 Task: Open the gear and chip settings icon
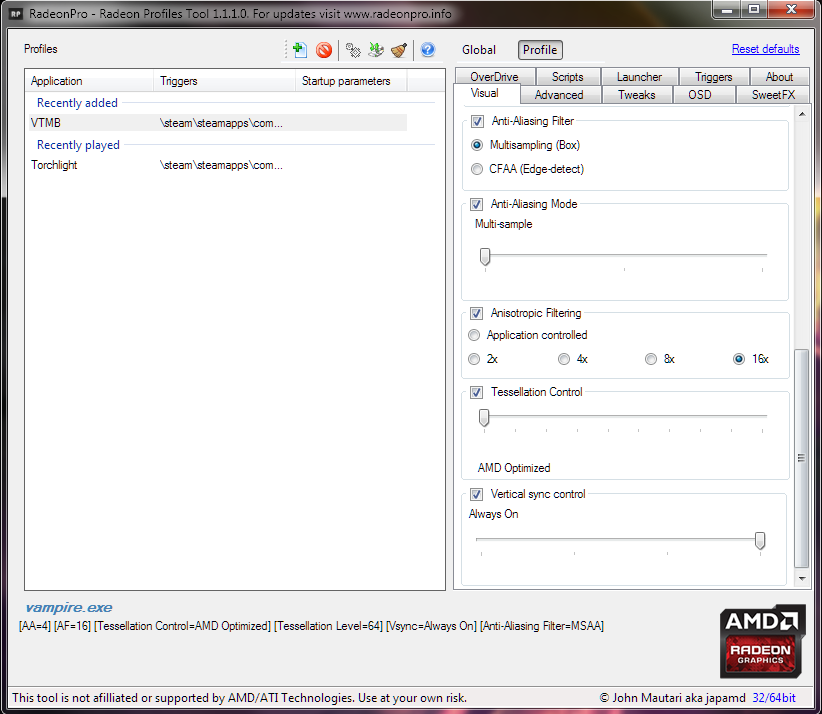tap(353, 50)
